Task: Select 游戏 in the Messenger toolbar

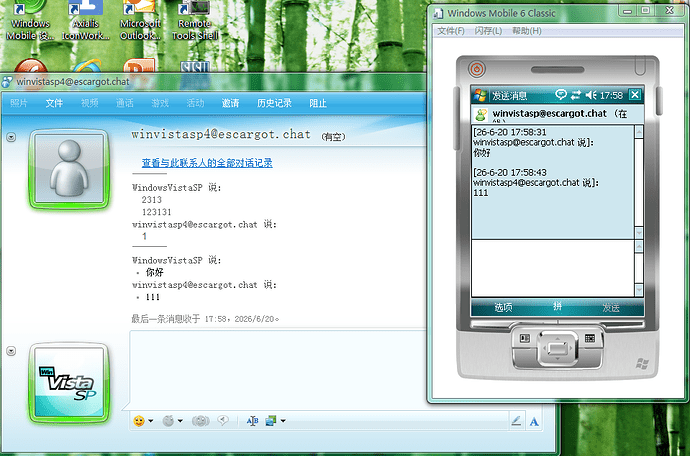Action: tap(160, 103)
